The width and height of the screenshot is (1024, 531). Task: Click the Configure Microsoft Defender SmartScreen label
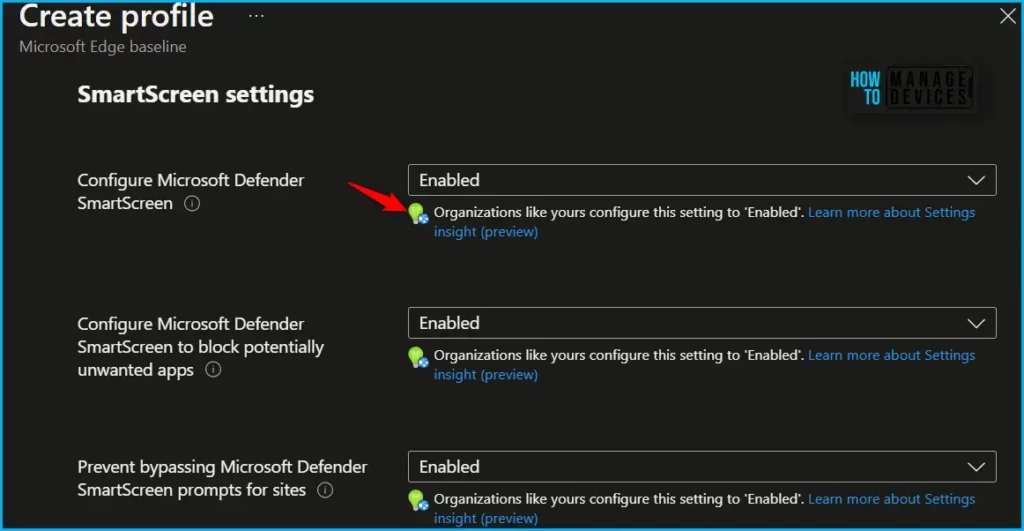[191, 191]
